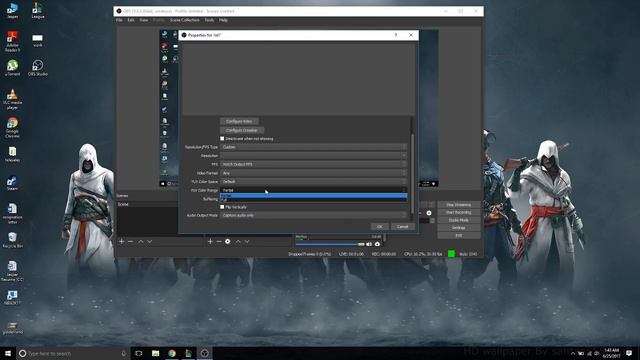Click the OBS icon in the Windows taskbar

pos(204,353)
